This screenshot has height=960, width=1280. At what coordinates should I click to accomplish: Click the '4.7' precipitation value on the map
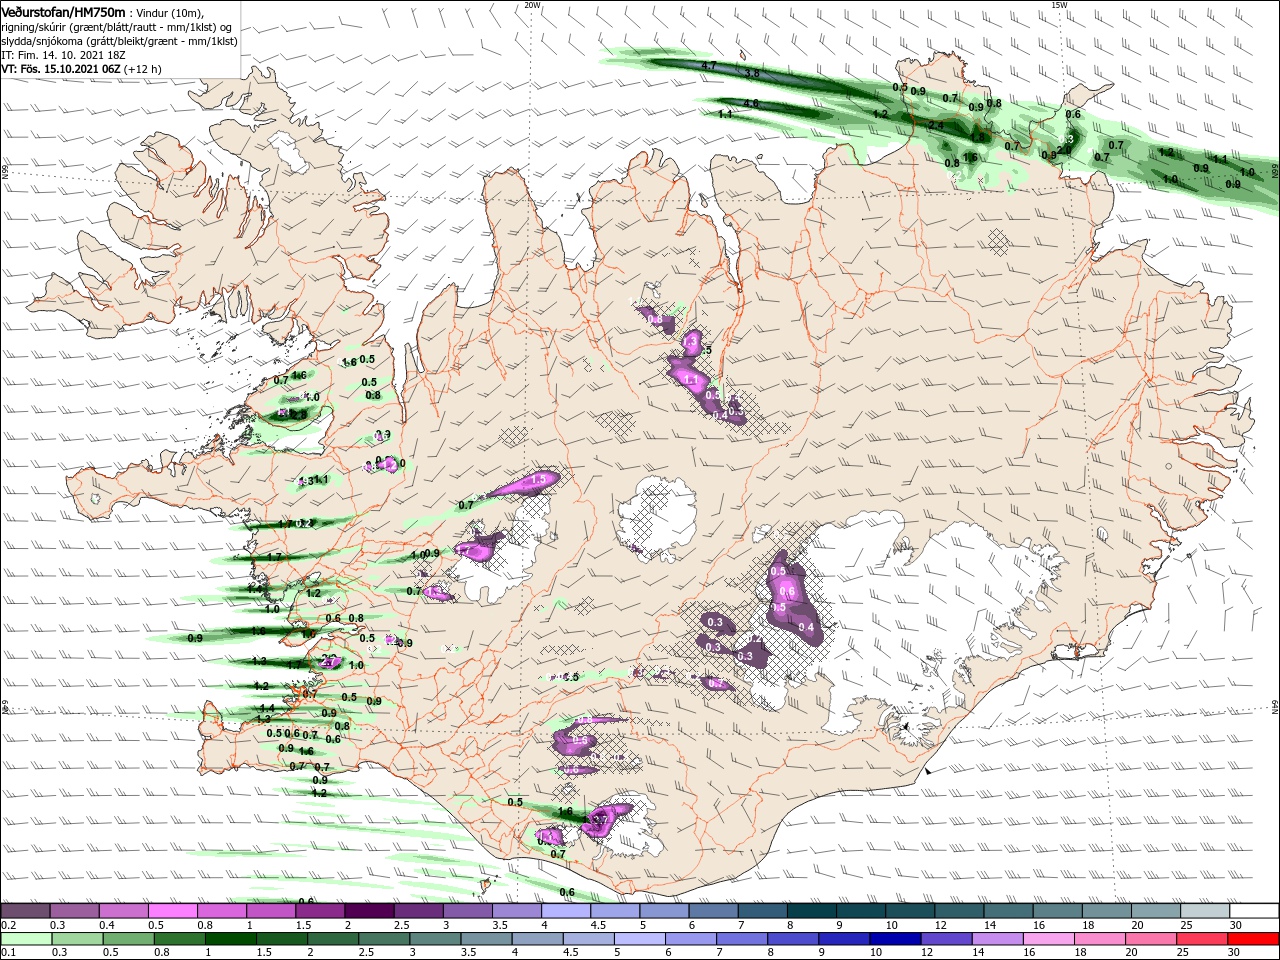coord(710,65)
